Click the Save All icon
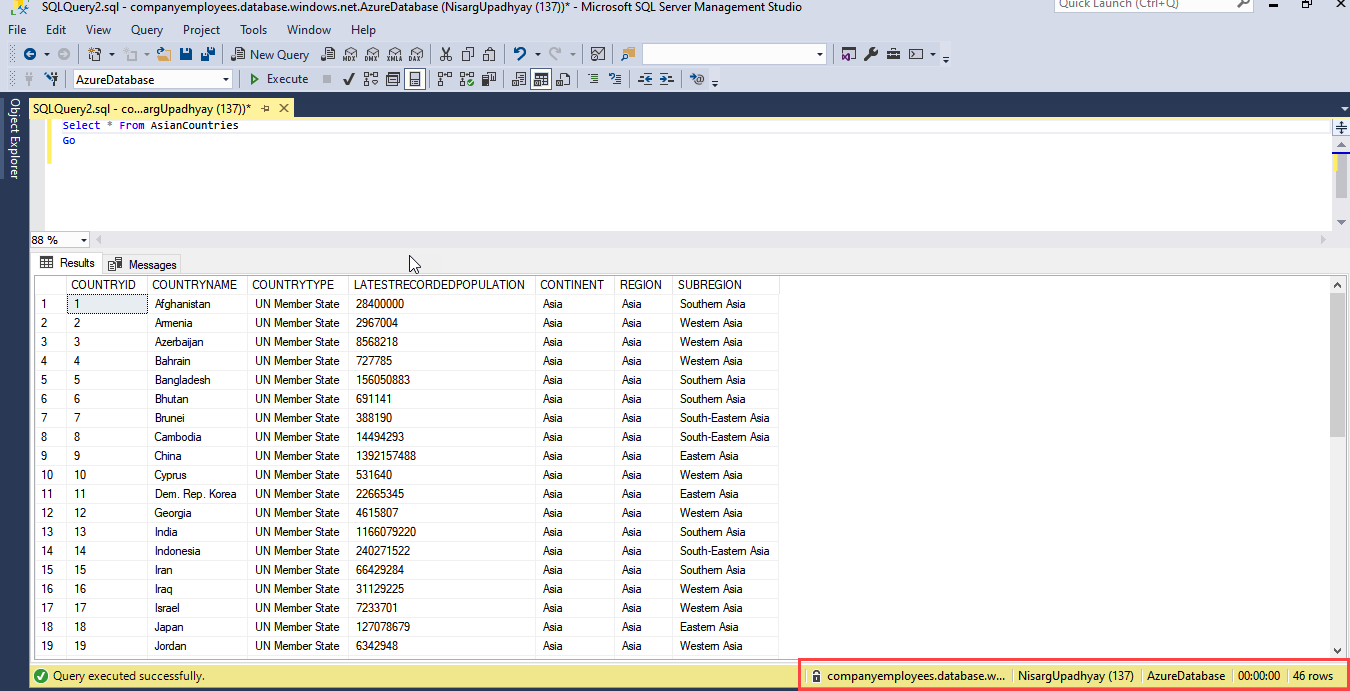Image resolution: width=1350 pixels, height=691 pixels. pyautogui.click(x=208, y=54)
